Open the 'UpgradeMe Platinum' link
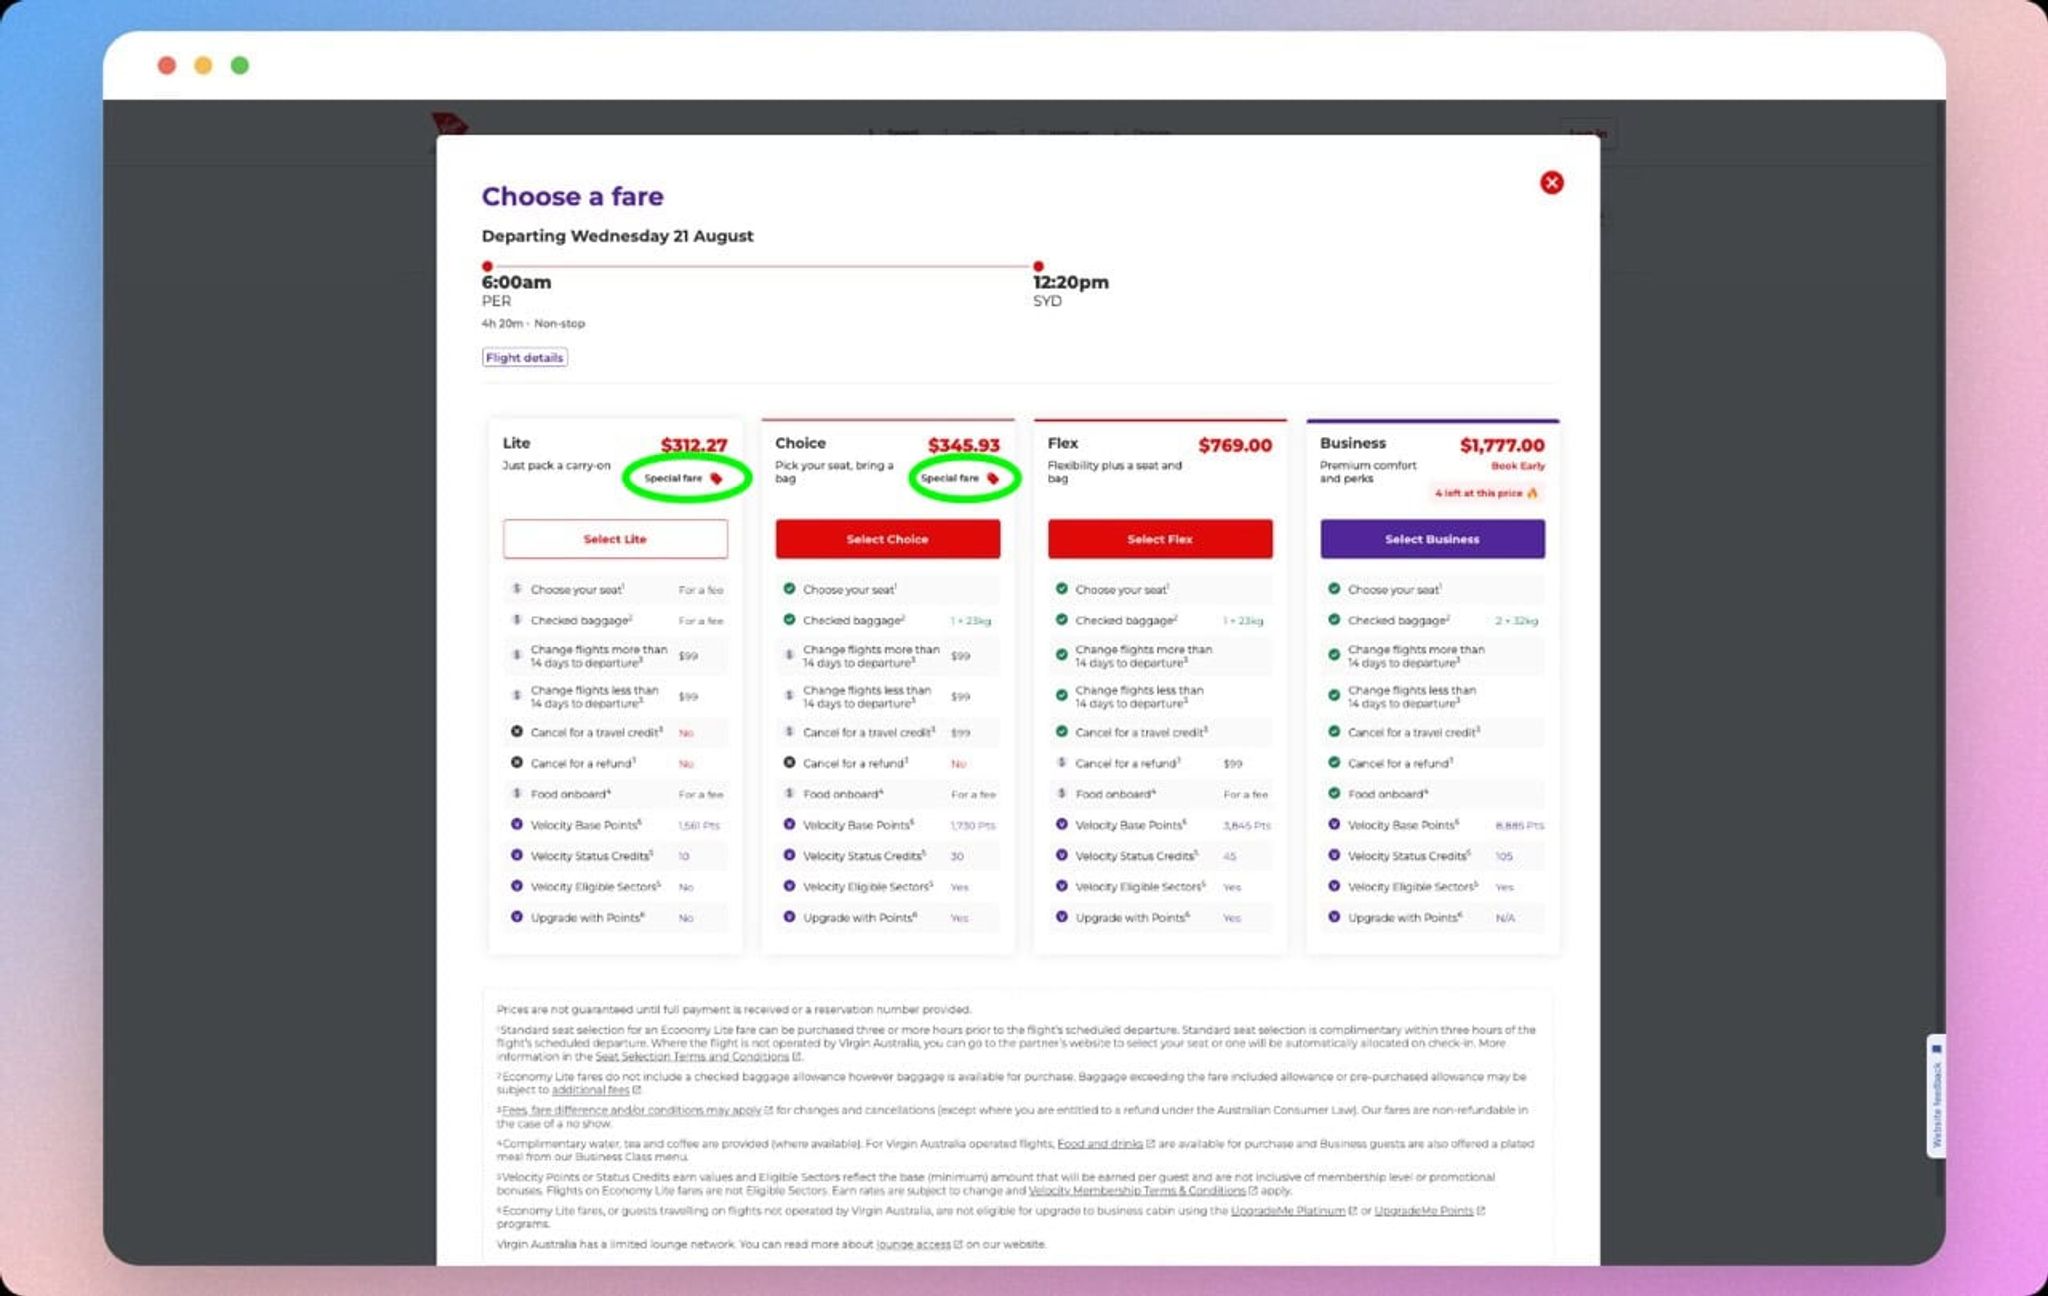Image resolution: width=2048 pixels, height=1296 pixels. click(x=1288, y=1211)
